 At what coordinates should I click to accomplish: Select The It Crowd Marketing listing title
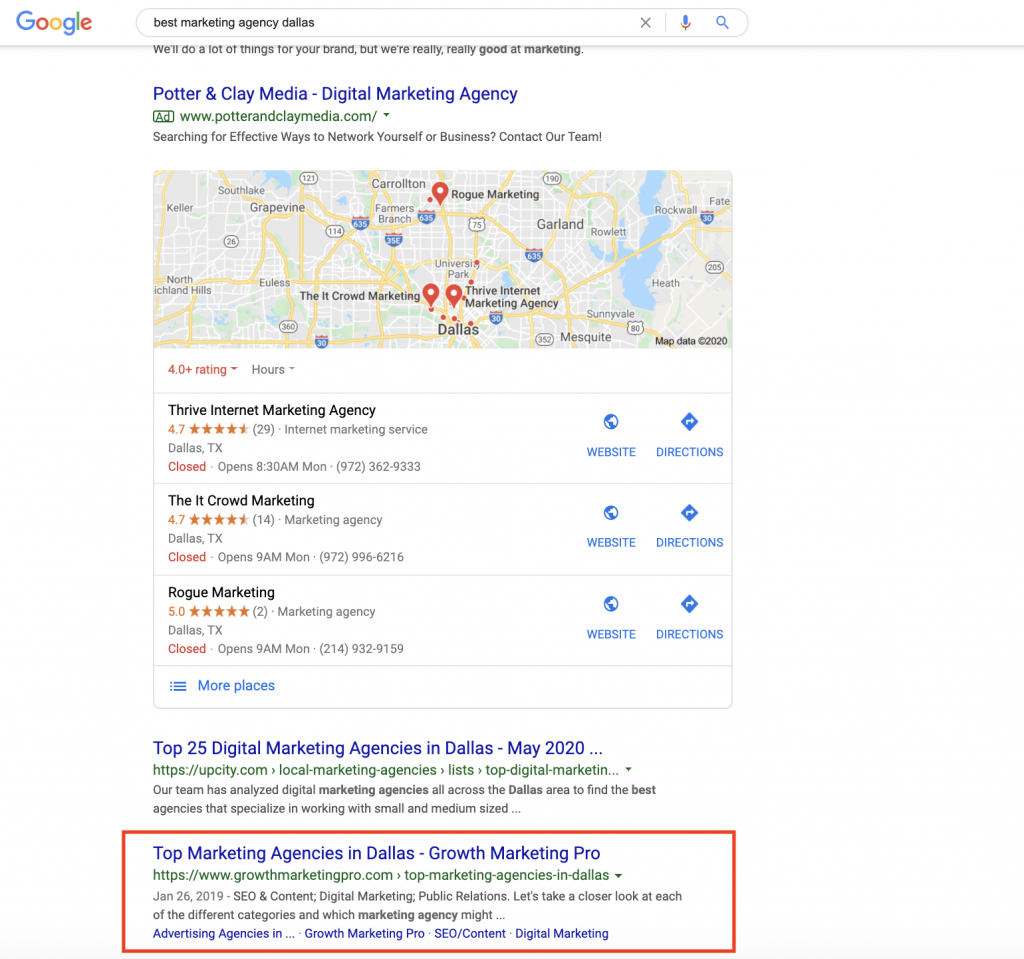pos(241,501)
